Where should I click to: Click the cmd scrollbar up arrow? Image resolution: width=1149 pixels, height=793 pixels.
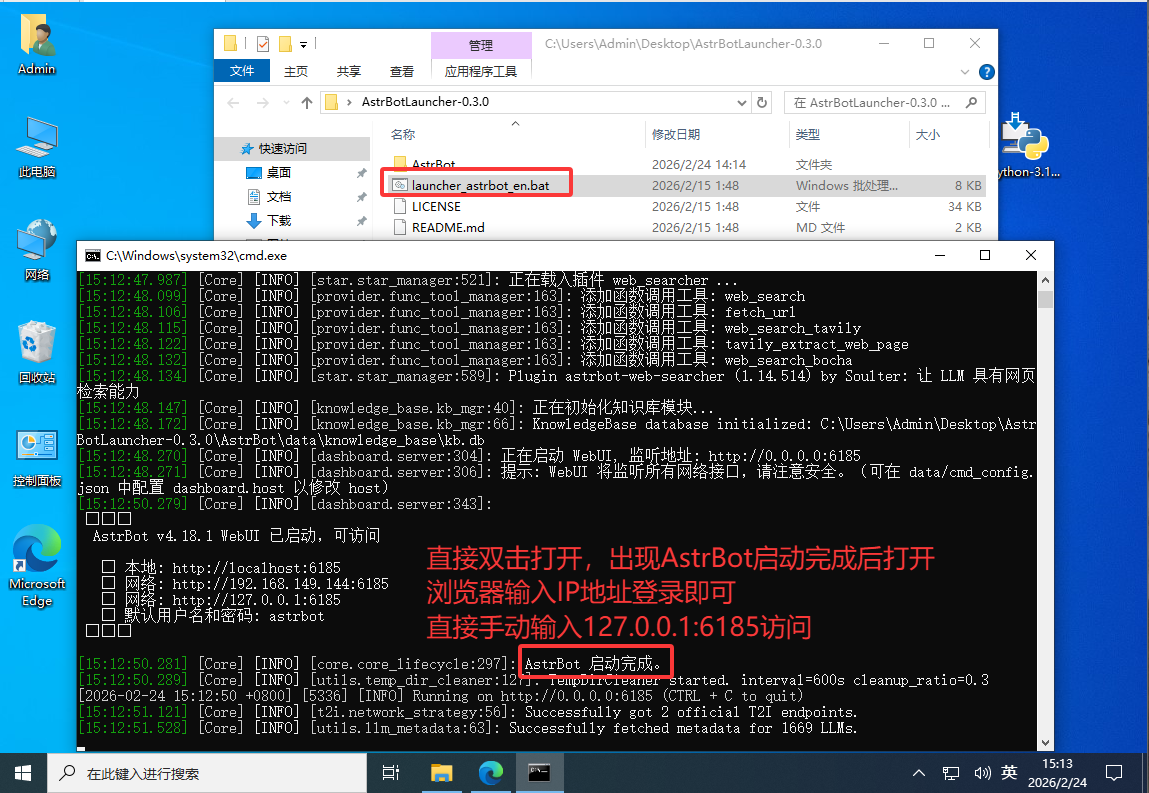pyautogui.click(x=1045, y=280)
